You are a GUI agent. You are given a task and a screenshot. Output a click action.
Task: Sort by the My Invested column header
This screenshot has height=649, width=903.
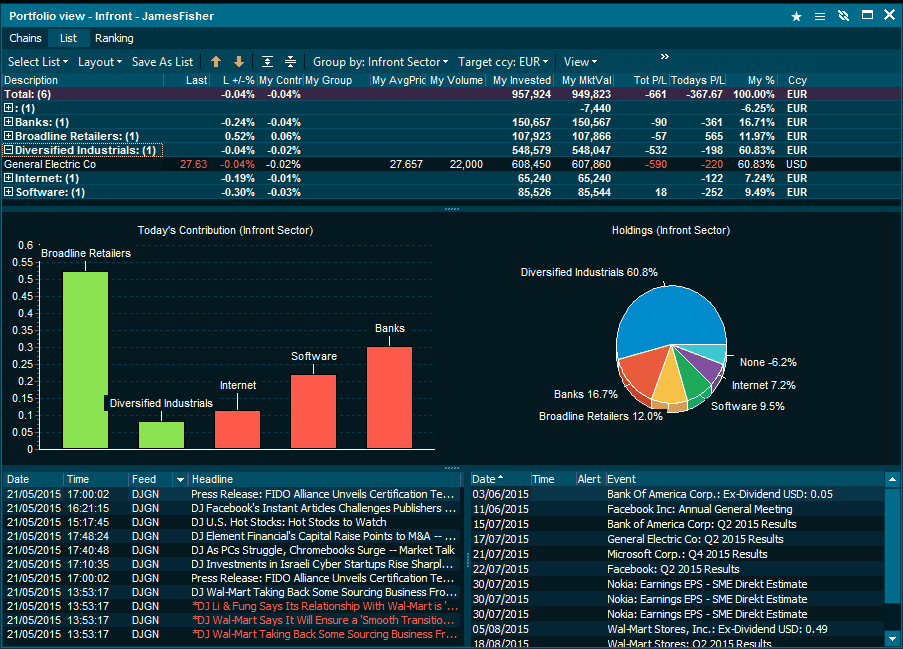(519, 80)
